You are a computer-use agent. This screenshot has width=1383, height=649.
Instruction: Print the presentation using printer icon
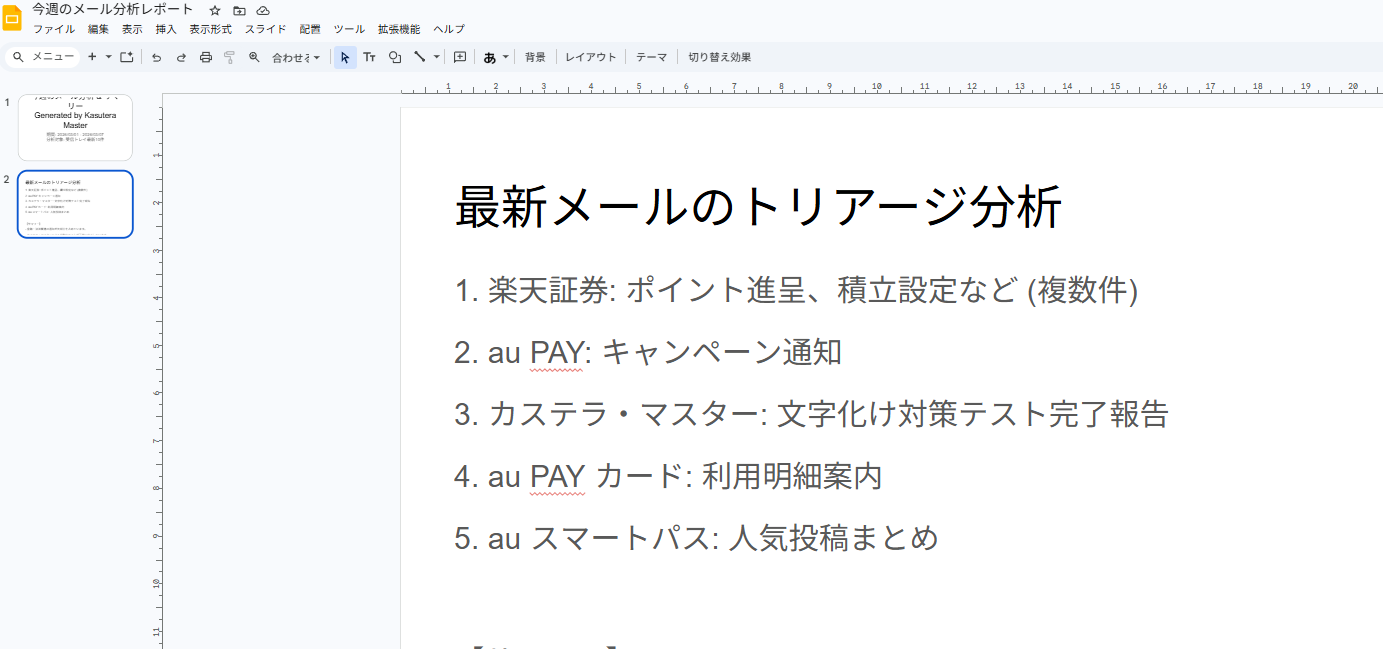tap(206, 57)
